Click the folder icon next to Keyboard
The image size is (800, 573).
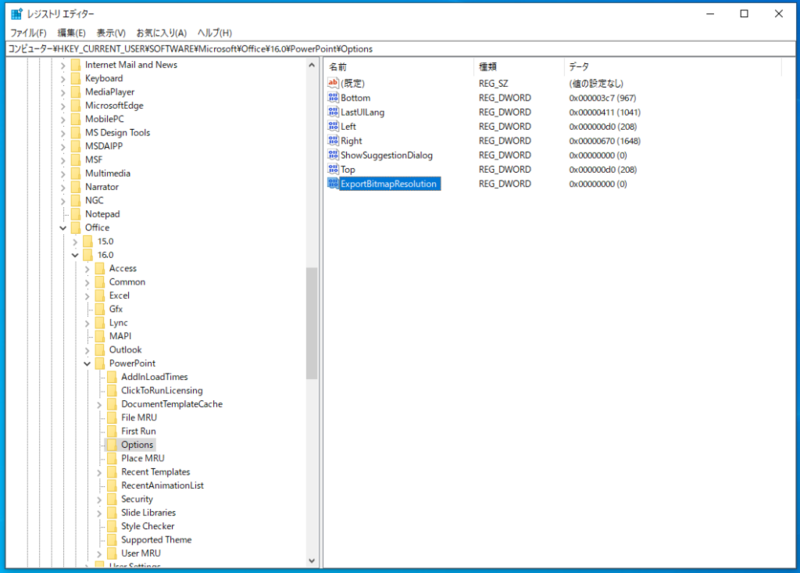(x=76, y=78)
